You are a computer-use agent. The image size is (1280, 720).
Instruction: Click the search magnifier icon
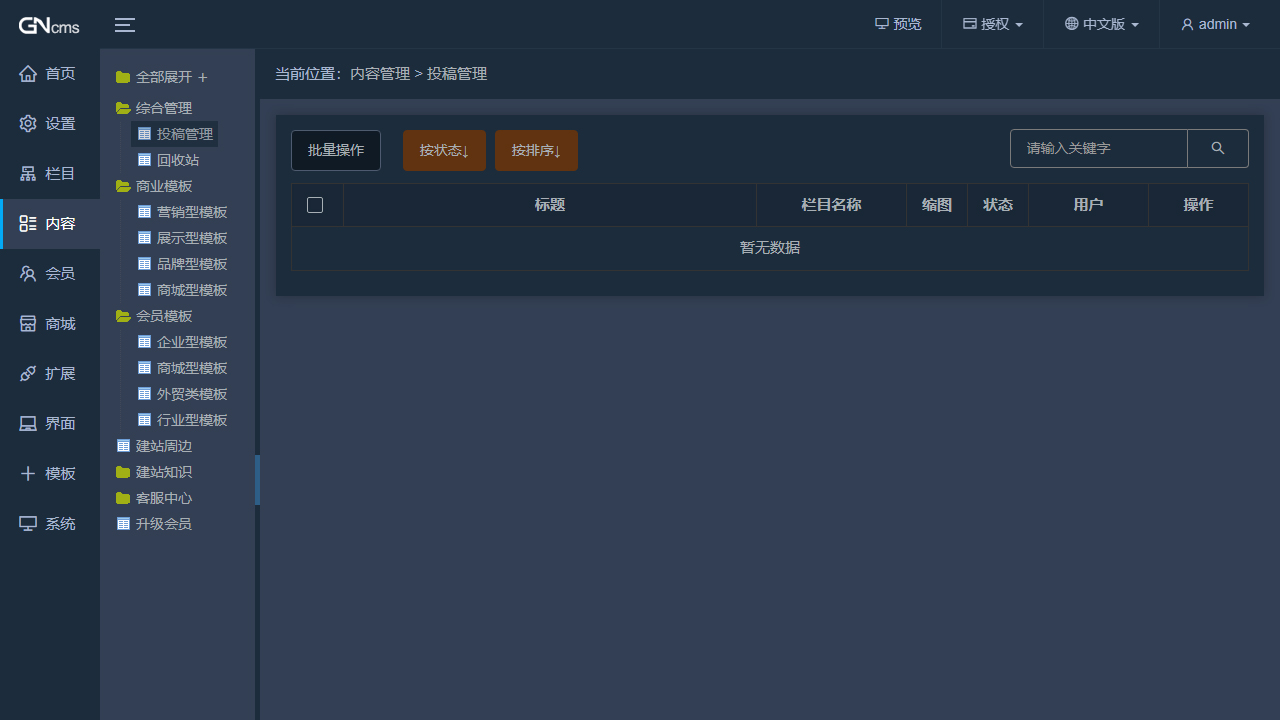click(1217, 148)
